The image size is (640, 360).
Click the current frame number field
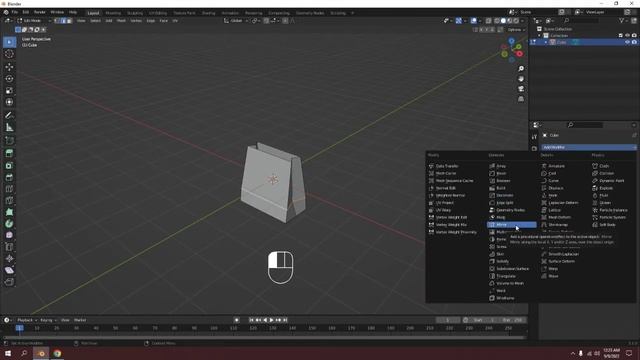448,320
